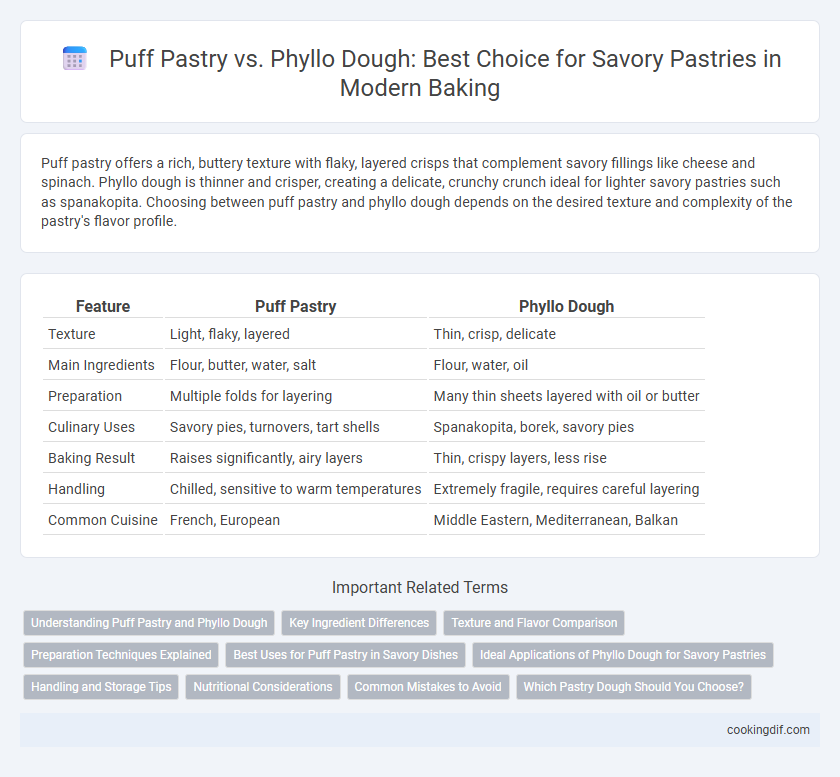Select 'Ideal Applications of Phyllo Dough for Savory Pastries'
The width and height of the screenshot is (840, 777).
click(623, 655)
